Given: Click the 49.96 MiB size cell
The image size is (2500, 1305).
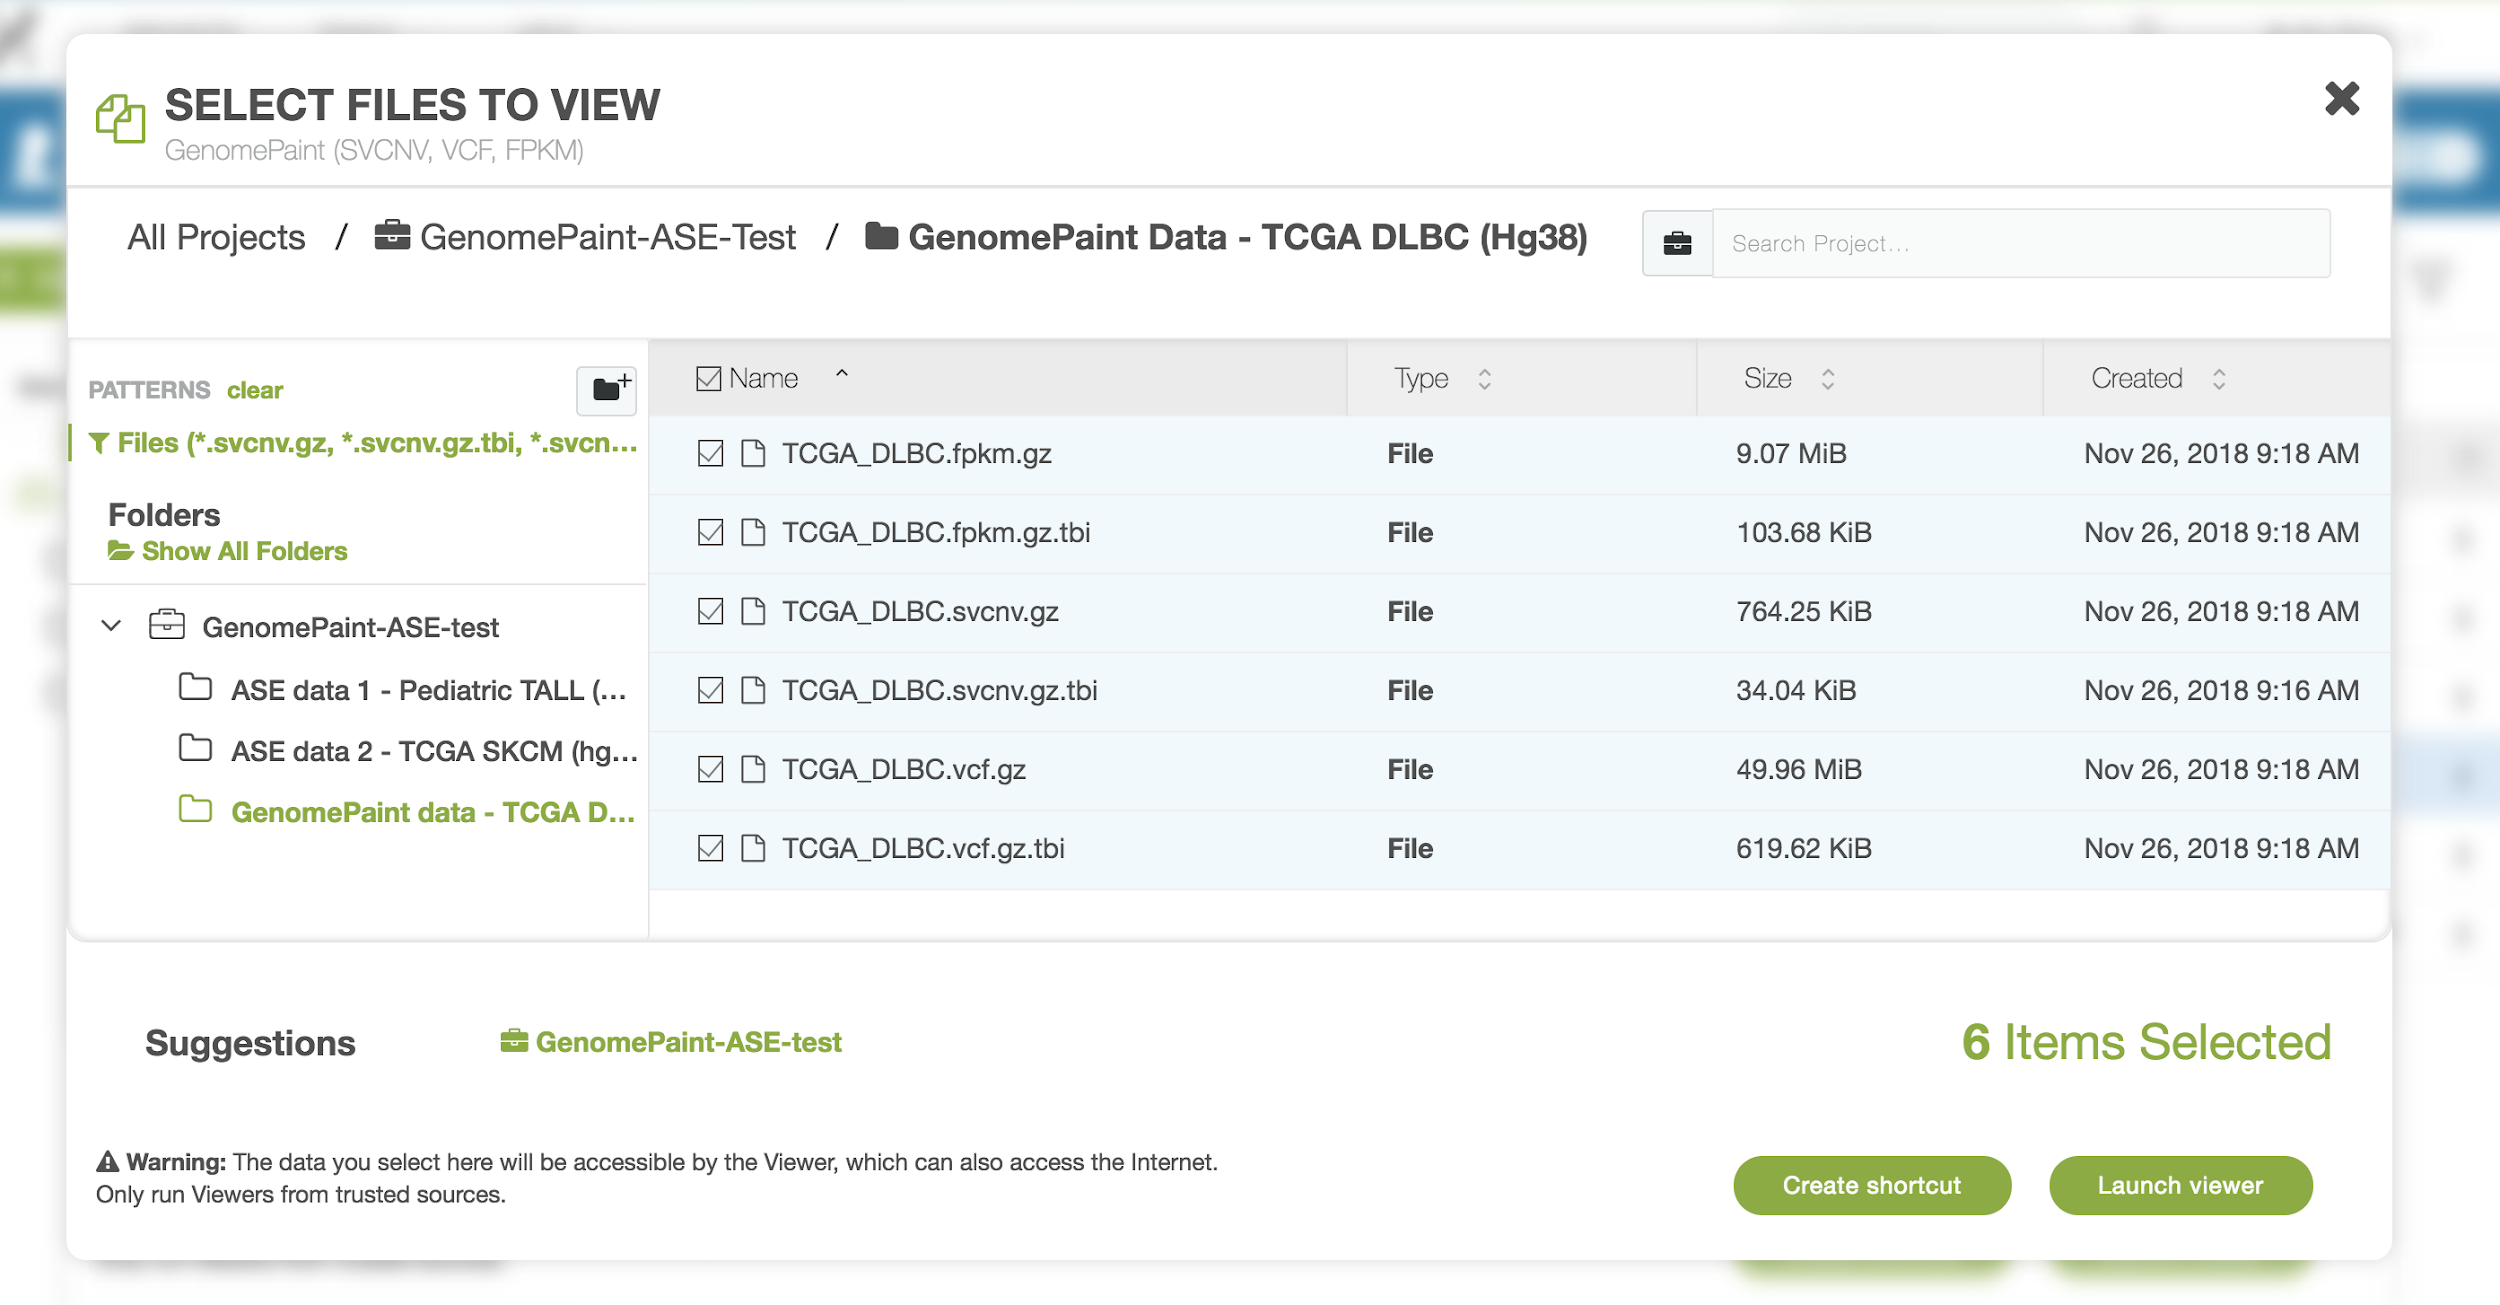Looking at the screenshot, I should [1799, 769].
